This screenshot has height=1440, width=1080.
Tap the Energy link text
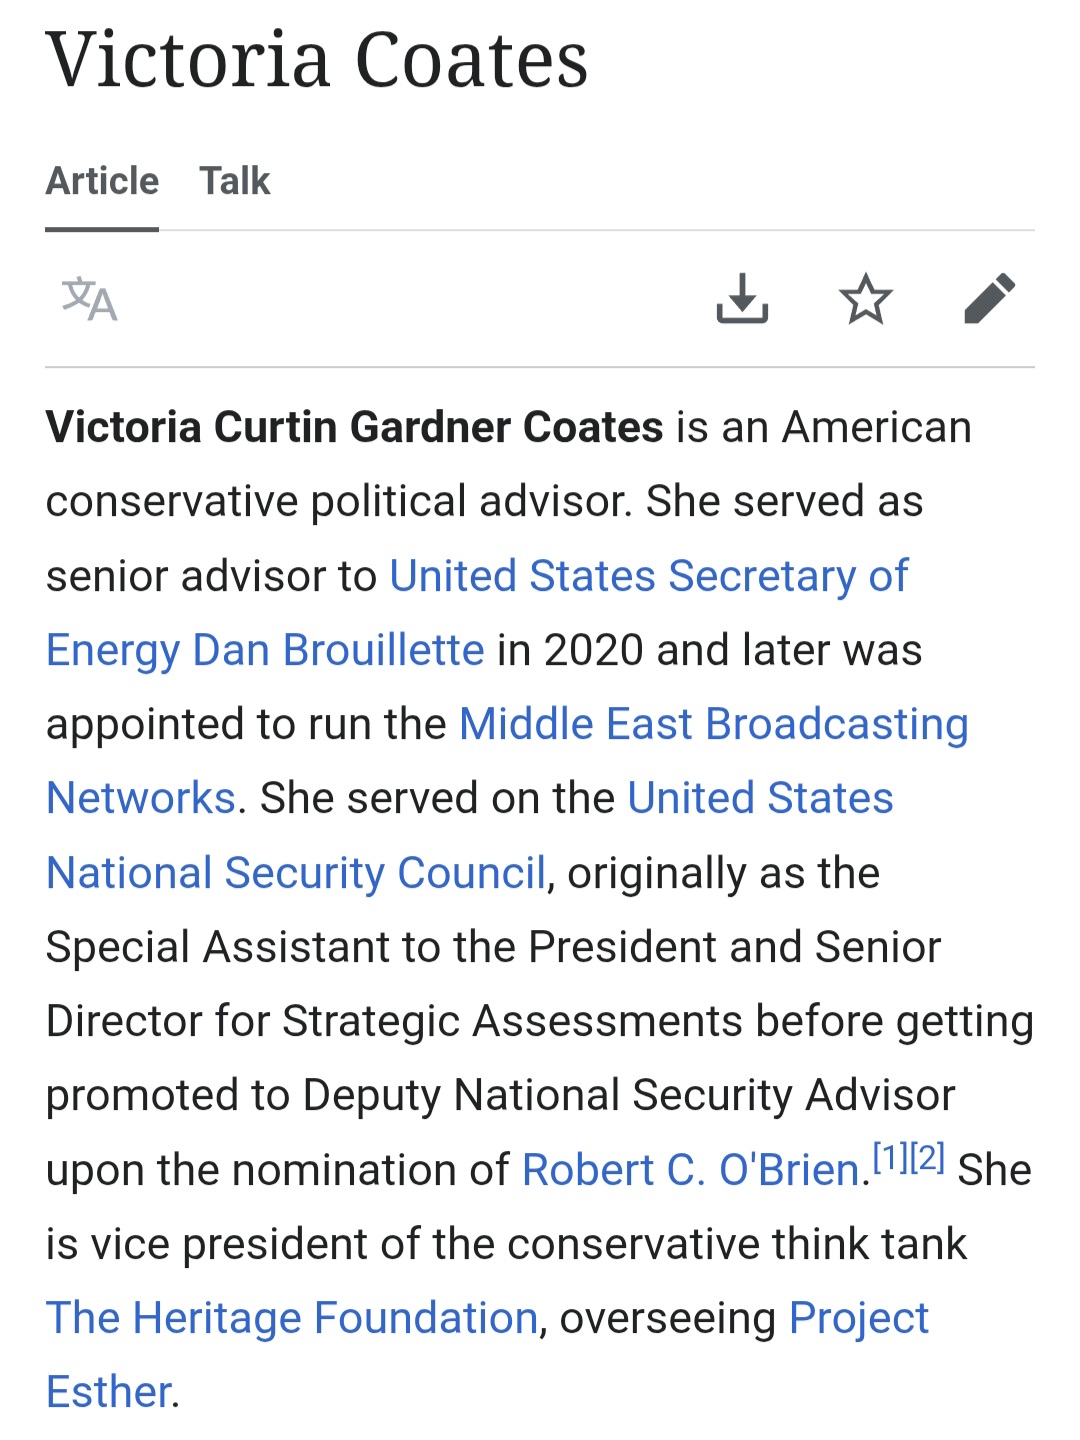click(x=112, y=650)
